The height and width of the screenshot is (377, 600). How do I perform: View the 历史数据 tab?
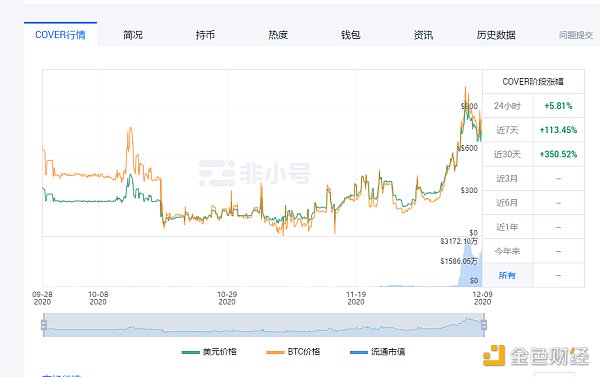496,35
